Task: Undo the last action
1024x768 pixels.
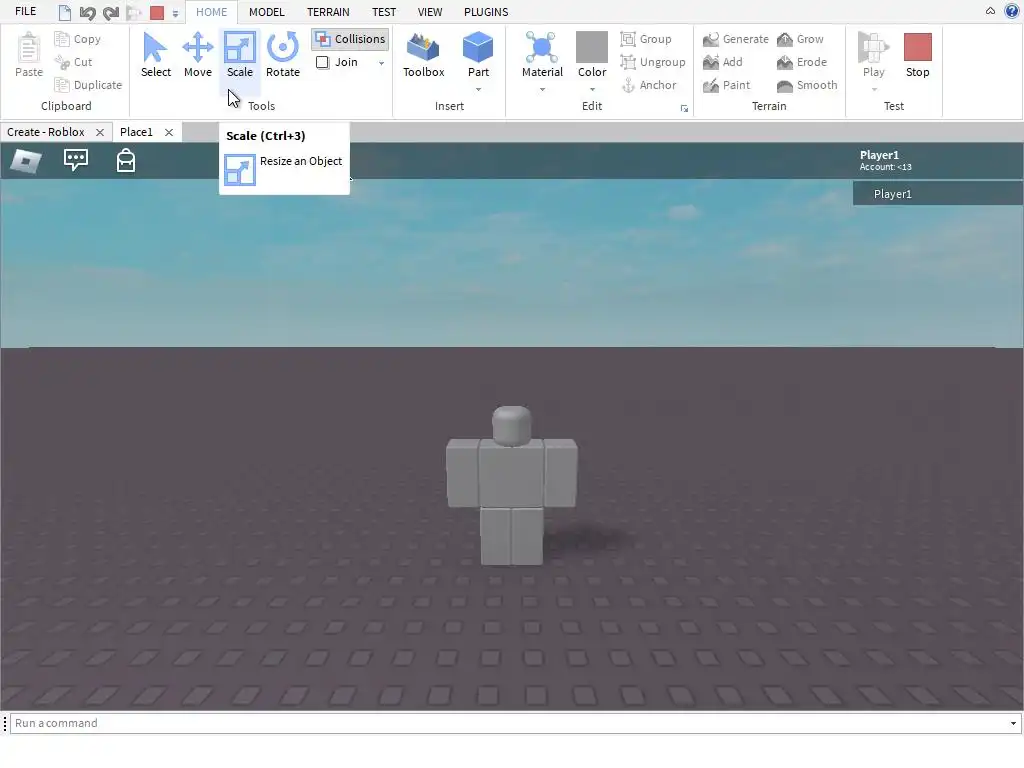Action: pos(88,12)
